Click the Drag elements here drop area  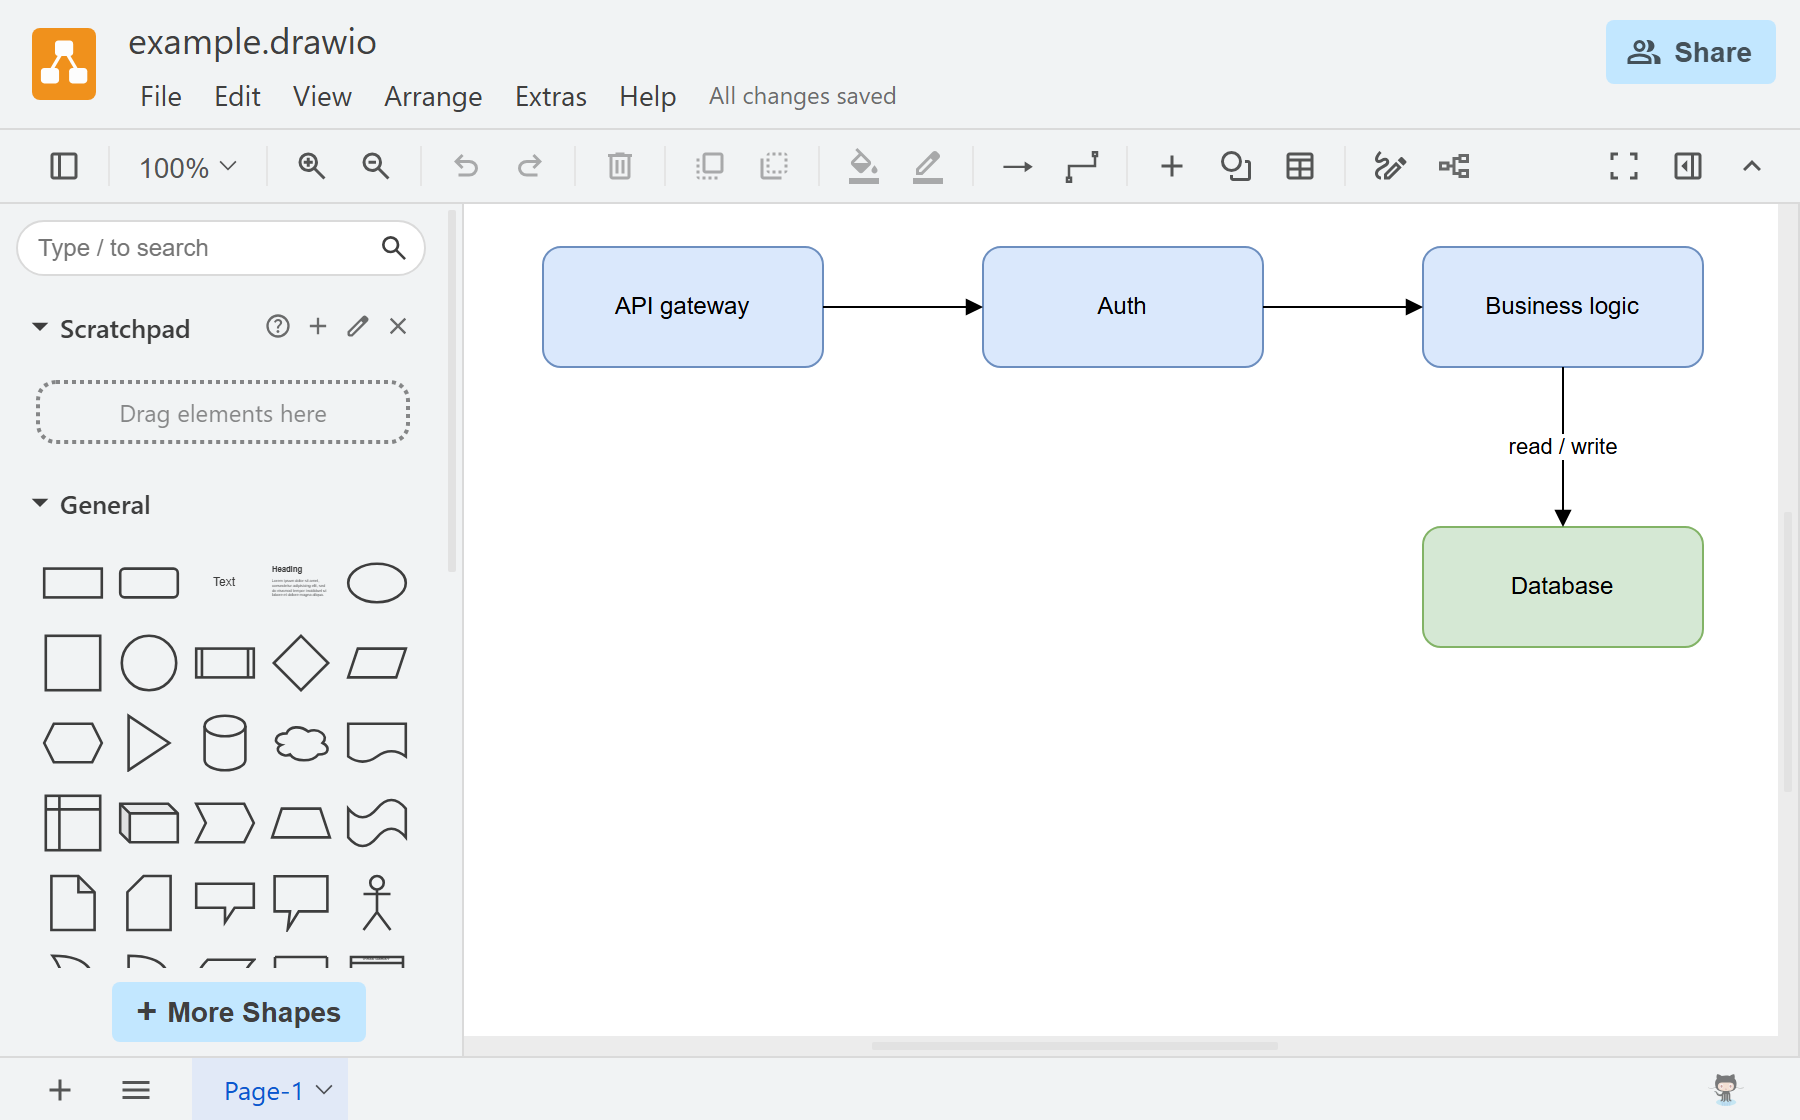223,413
